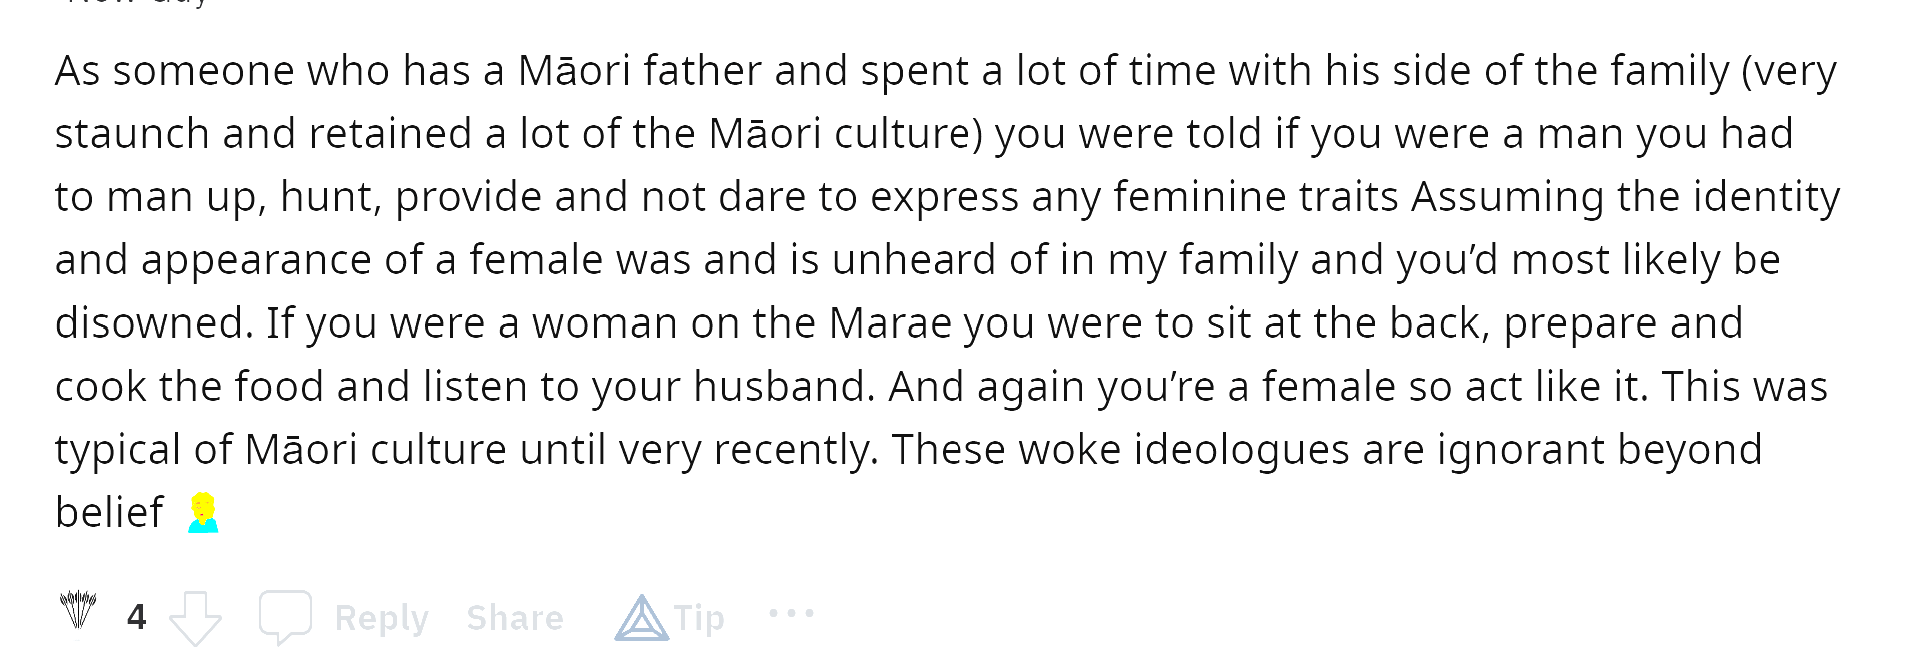Click the speech bubble reply icon
1914x657 pixels.
pos(286,616)
